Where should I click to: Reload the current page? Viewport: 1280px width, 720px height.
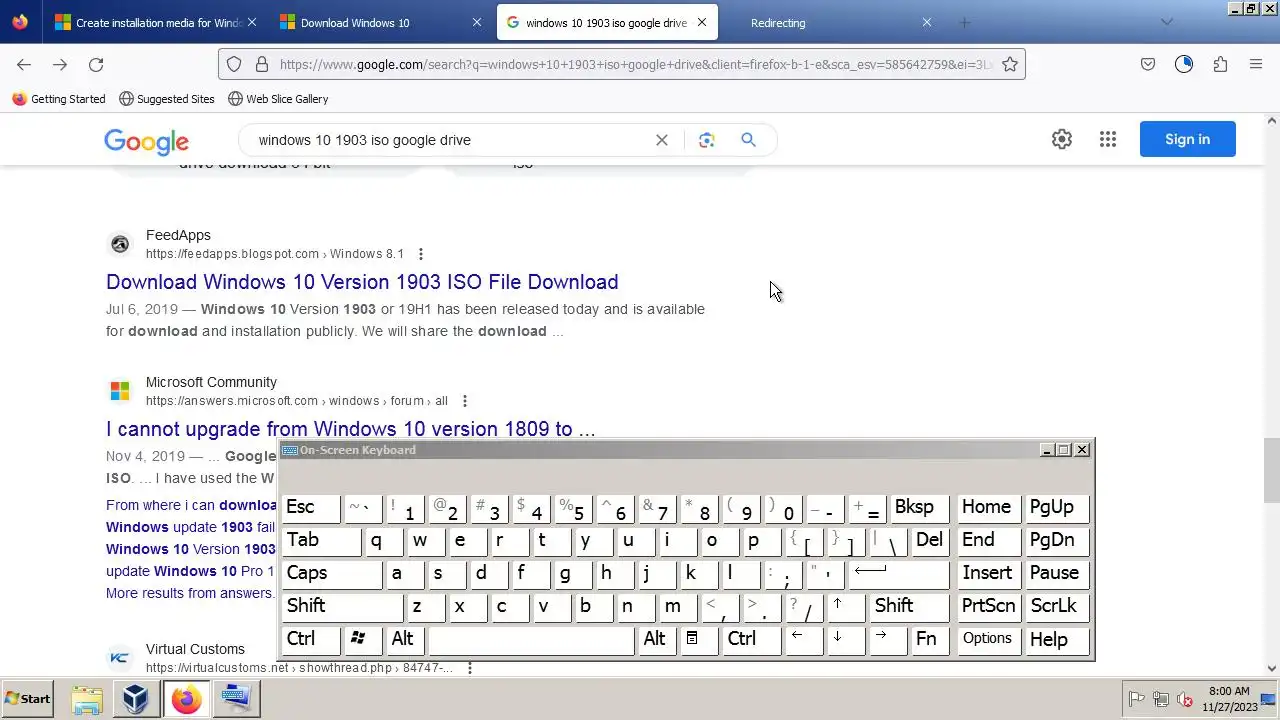(96, 64)
